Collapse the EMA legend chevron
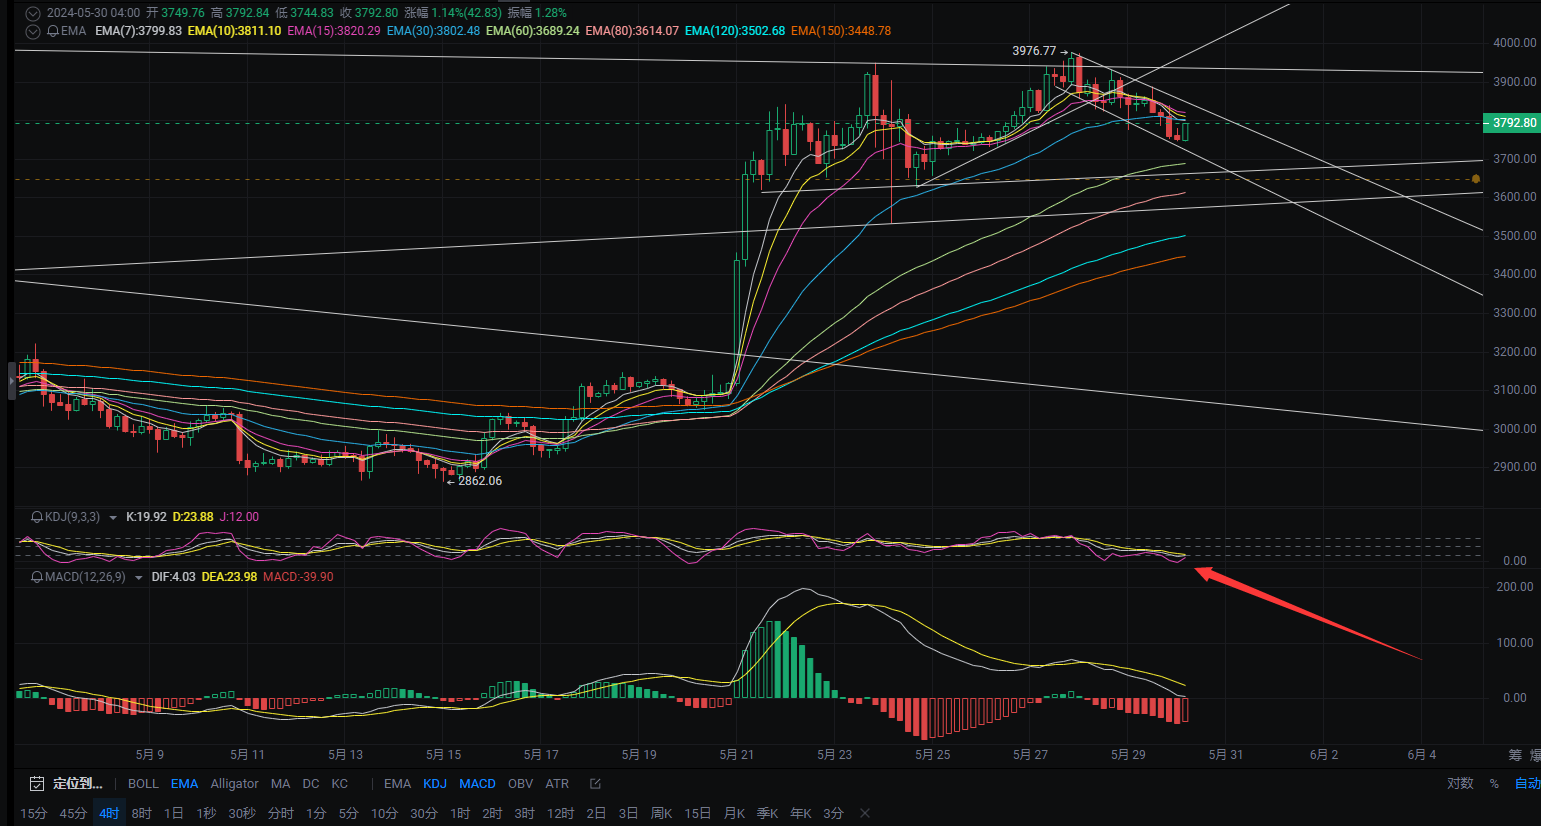Screen dimensions: 1541x826 [x=32, y=31]
